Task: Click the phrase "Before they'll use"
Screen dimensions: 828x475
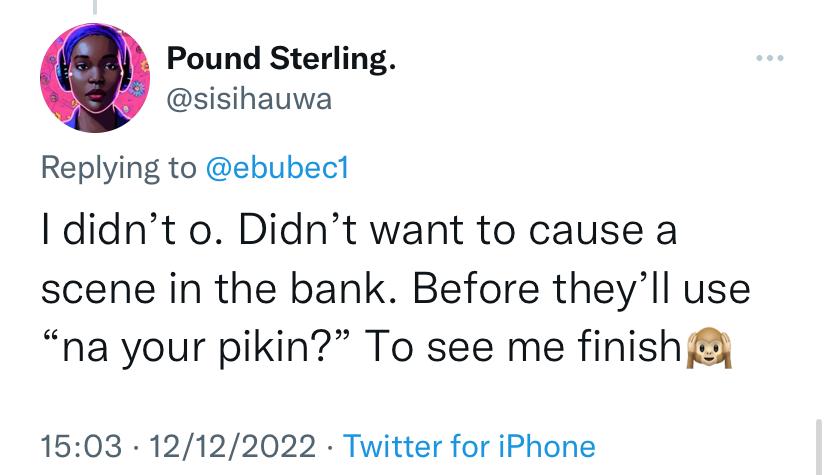Action: point(581,289)
